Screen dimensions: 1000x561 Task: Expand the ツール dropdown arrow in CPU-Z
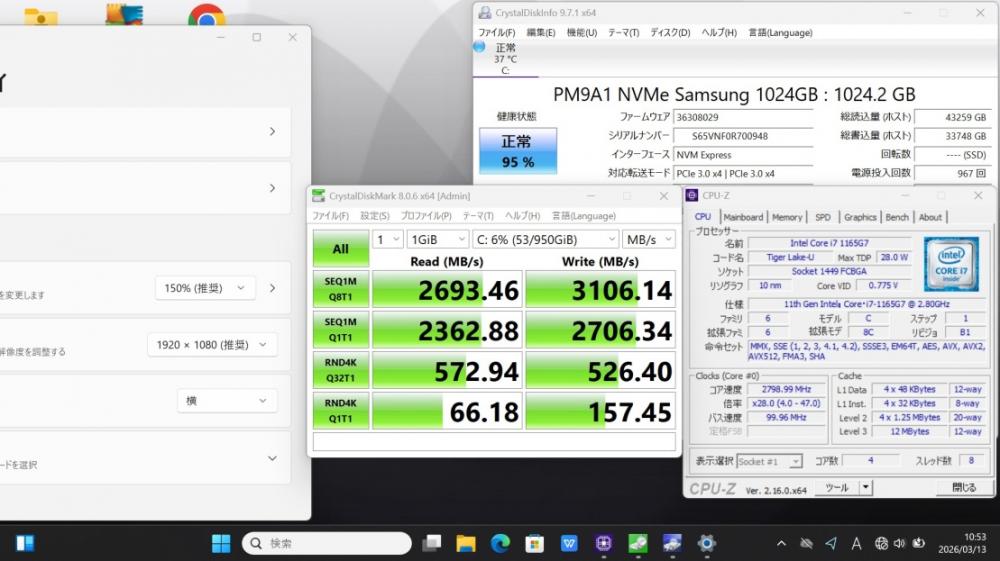click(x=865, y=488)
